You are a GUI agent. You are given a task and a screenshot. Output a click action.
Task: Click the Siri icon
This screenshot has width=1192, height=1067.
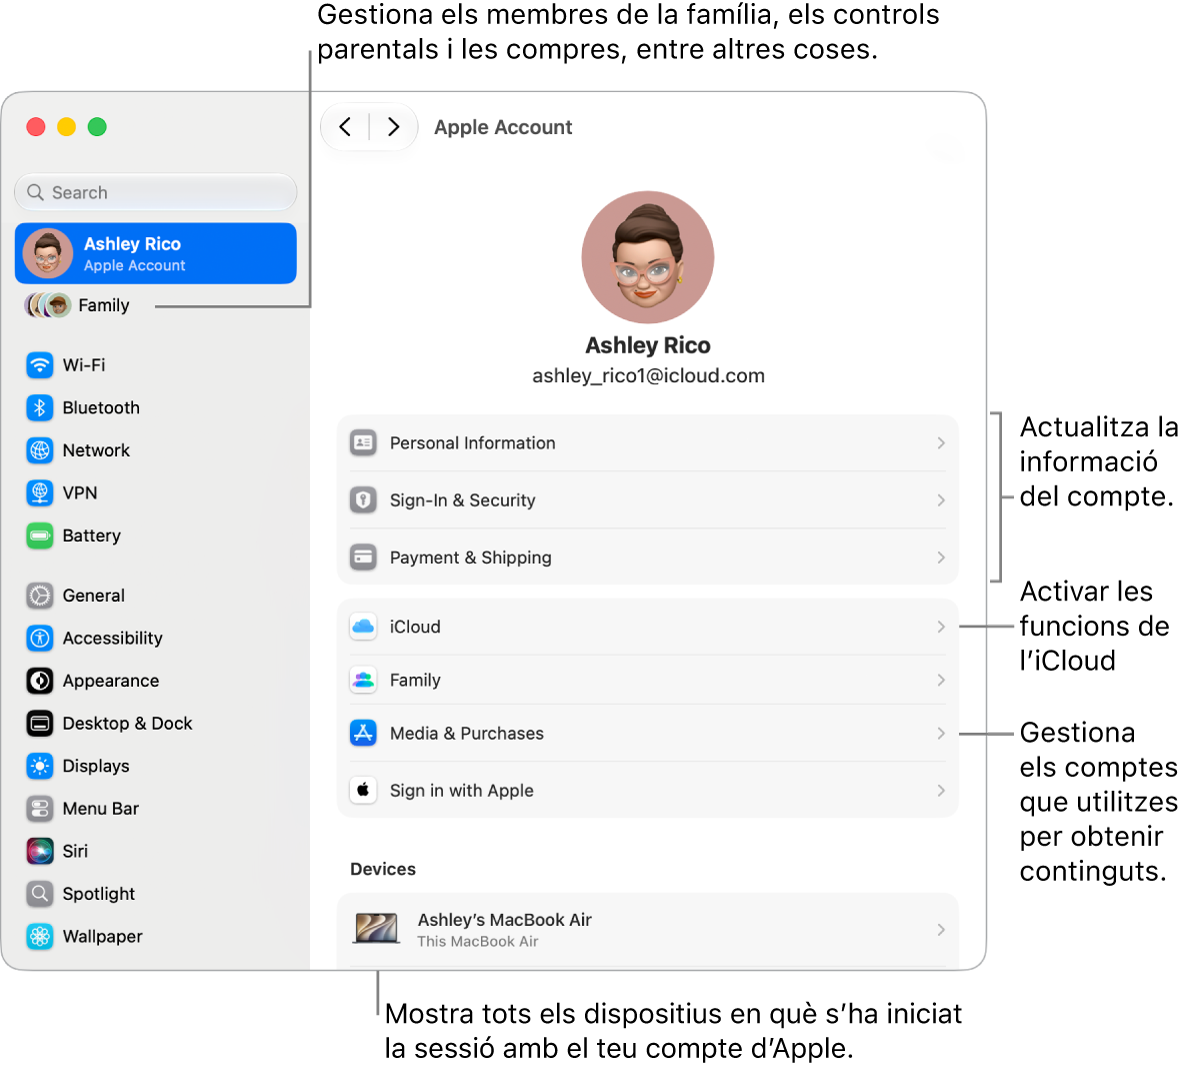40,851
